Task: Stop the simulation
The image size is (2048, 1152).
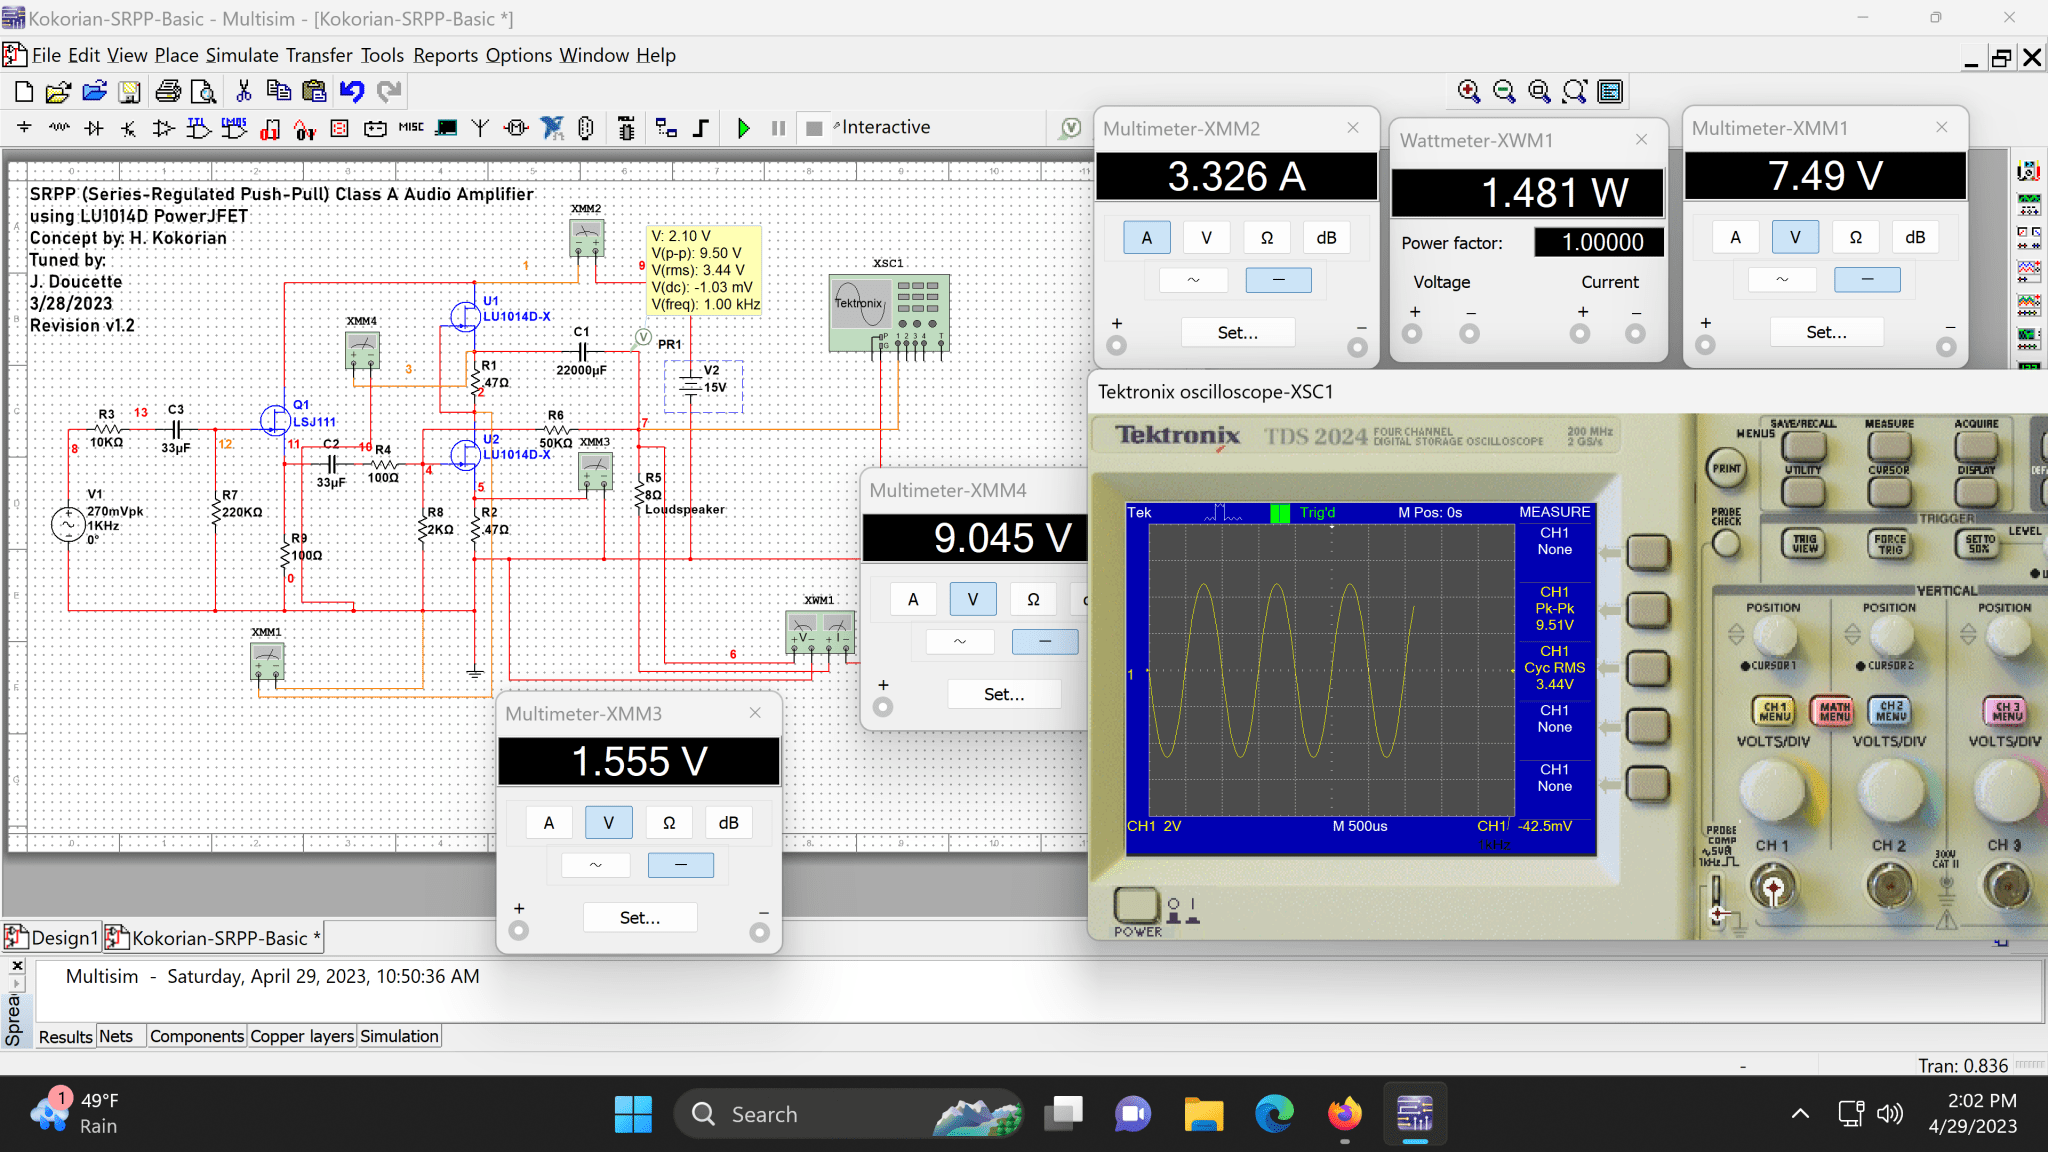Action: [814, 128]
